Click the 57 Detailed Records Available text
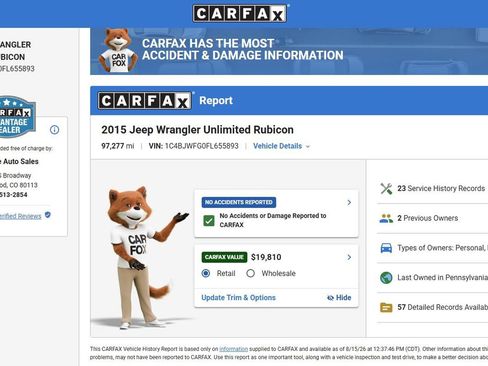Image resolution: width=488 pixels, height=366 pixels. click(x=442, y=307)
